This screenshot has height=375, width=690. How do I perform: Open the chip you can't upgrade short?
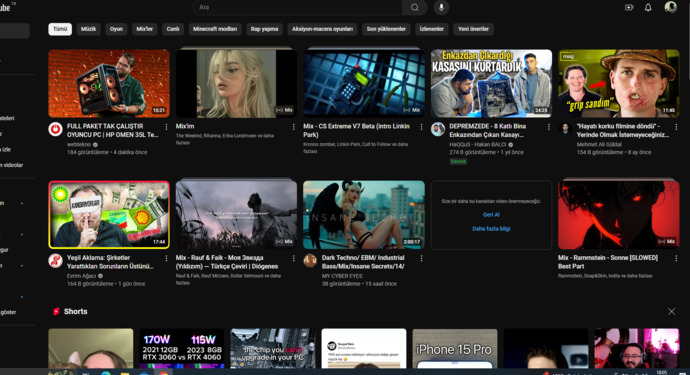click(x=273, y=348)
